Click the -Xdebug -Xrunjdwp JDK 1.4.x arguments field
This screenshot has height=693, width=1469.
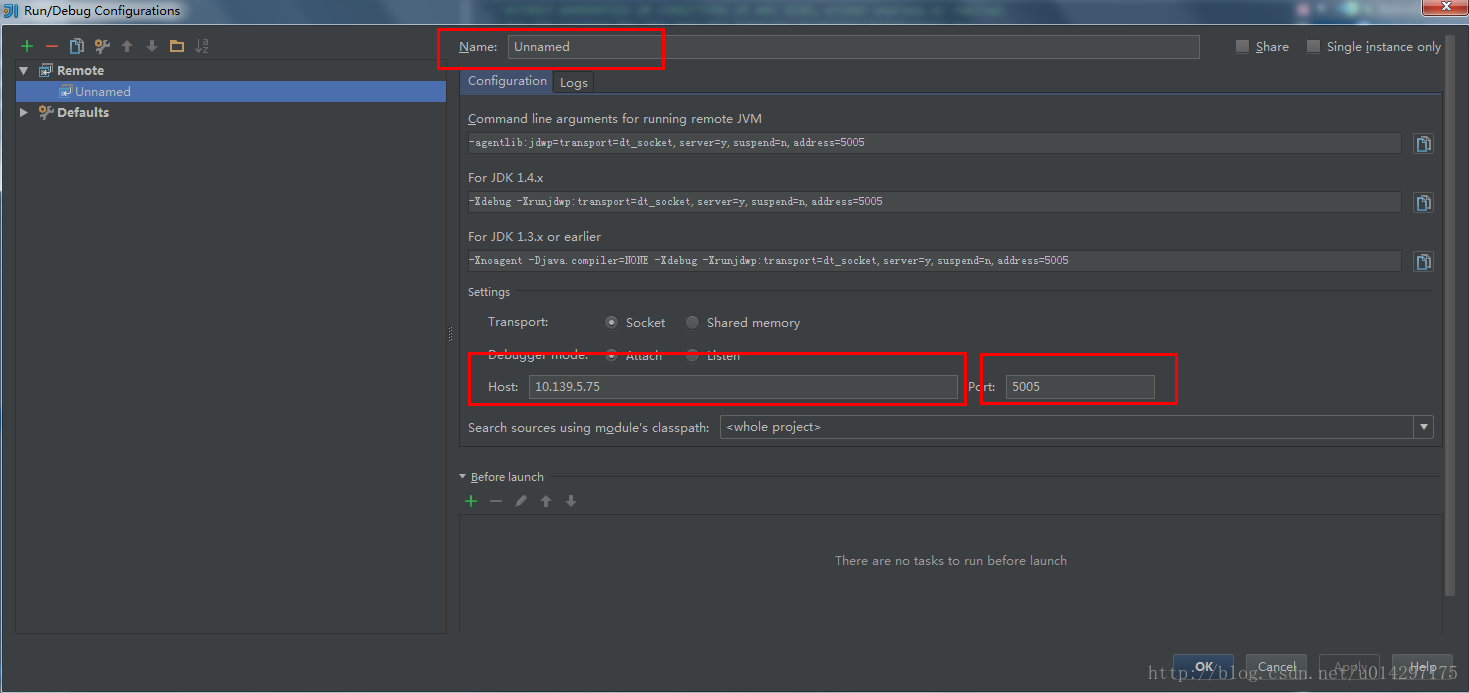click(934, 202)
